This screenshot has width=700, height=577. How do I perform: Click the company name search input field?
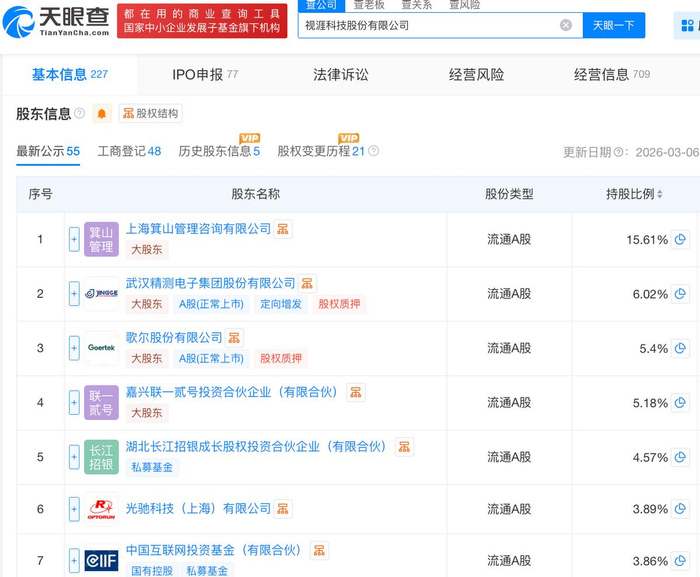tap(430, 25)
